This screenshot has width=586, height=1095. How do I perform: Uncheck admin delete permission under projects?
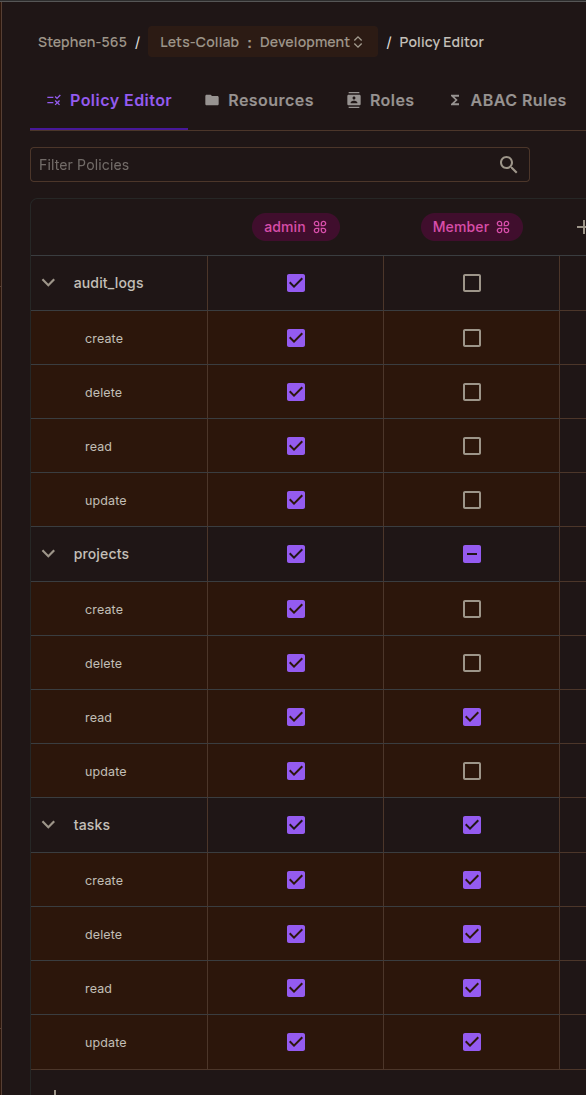click(296, 663)
